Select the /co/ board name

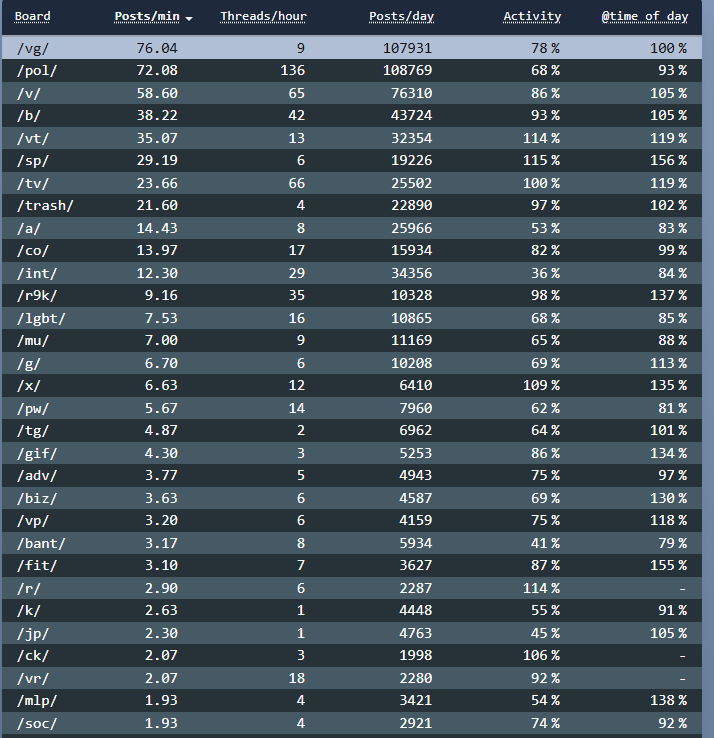32,250
